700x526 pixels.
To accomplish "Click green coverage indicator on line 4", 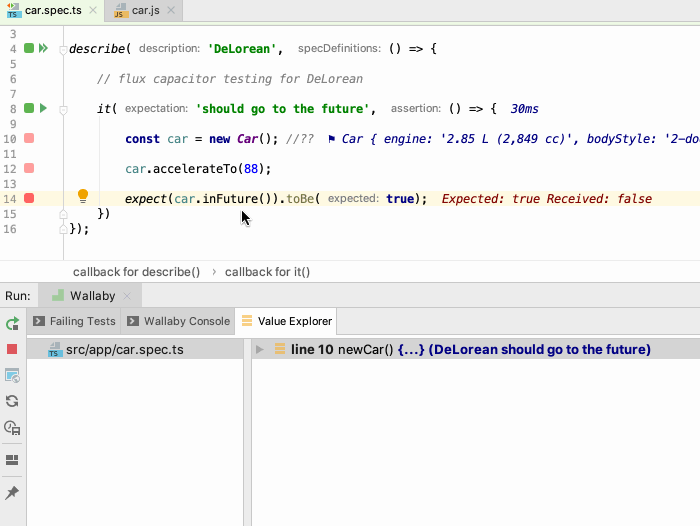I will 29,48.
